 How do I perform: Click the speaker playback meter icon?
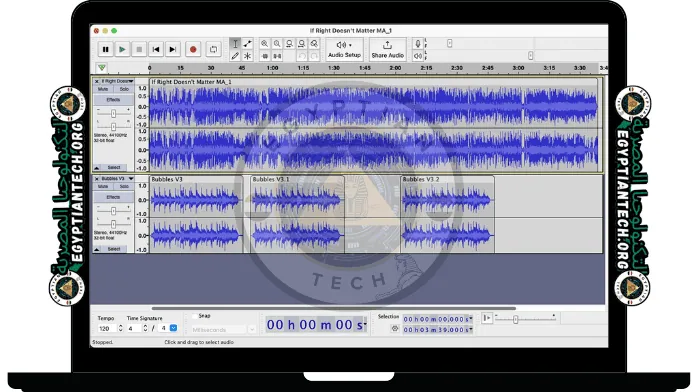[x=418, y=56]
